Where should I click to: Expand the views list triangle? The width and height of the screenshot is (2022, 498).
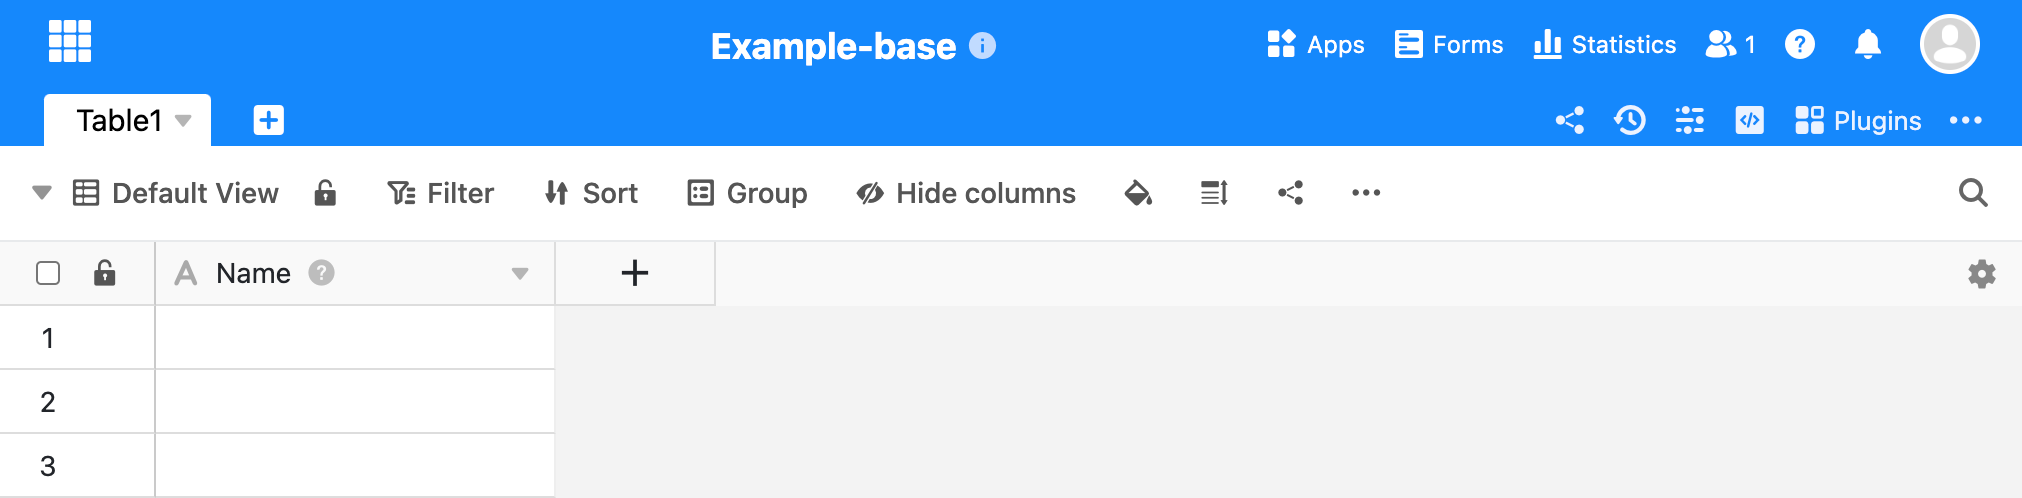[42, 193]
